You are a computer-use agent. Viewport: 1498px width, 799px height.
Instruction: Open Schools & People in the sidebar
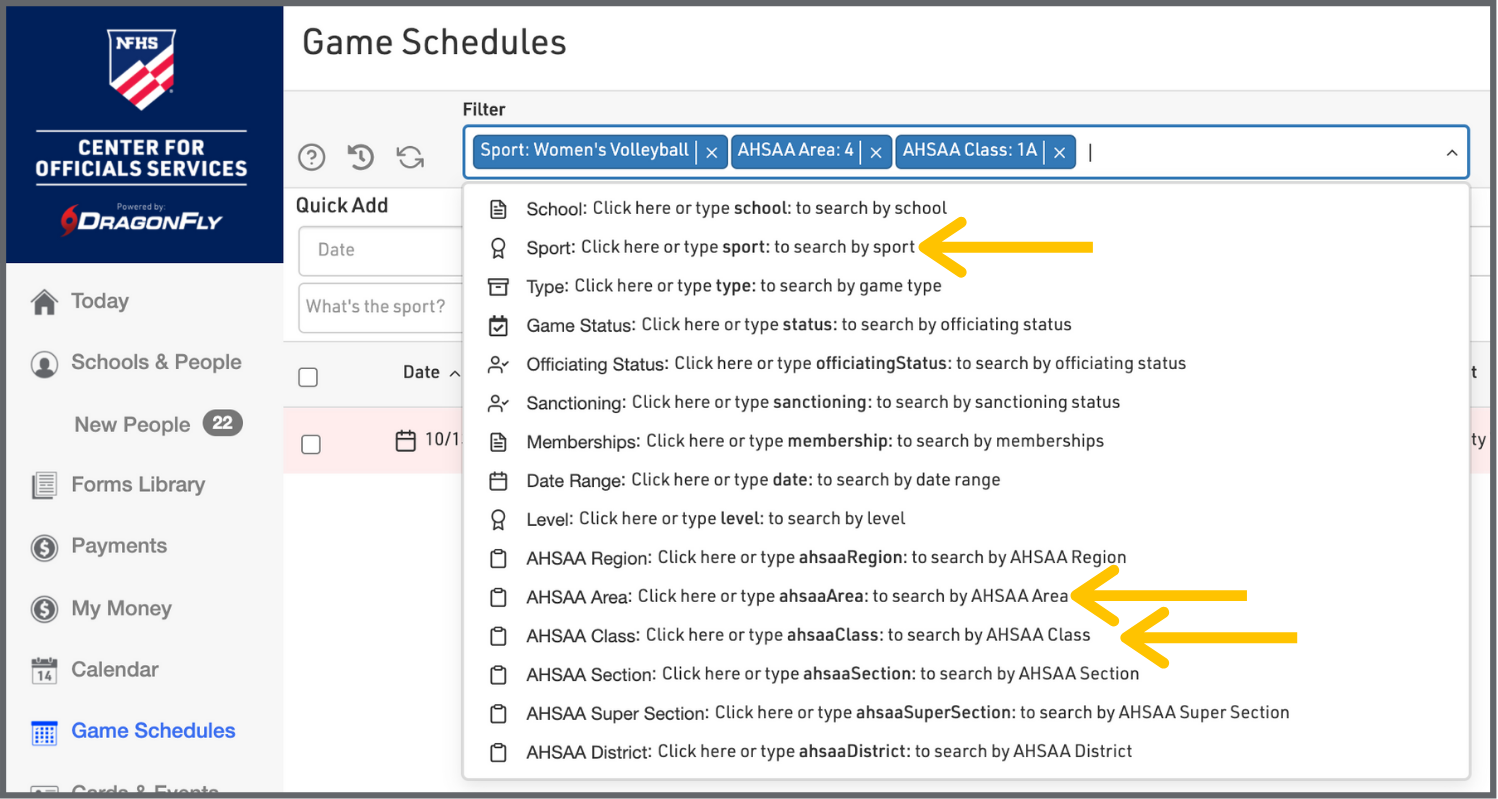(155, 363)
